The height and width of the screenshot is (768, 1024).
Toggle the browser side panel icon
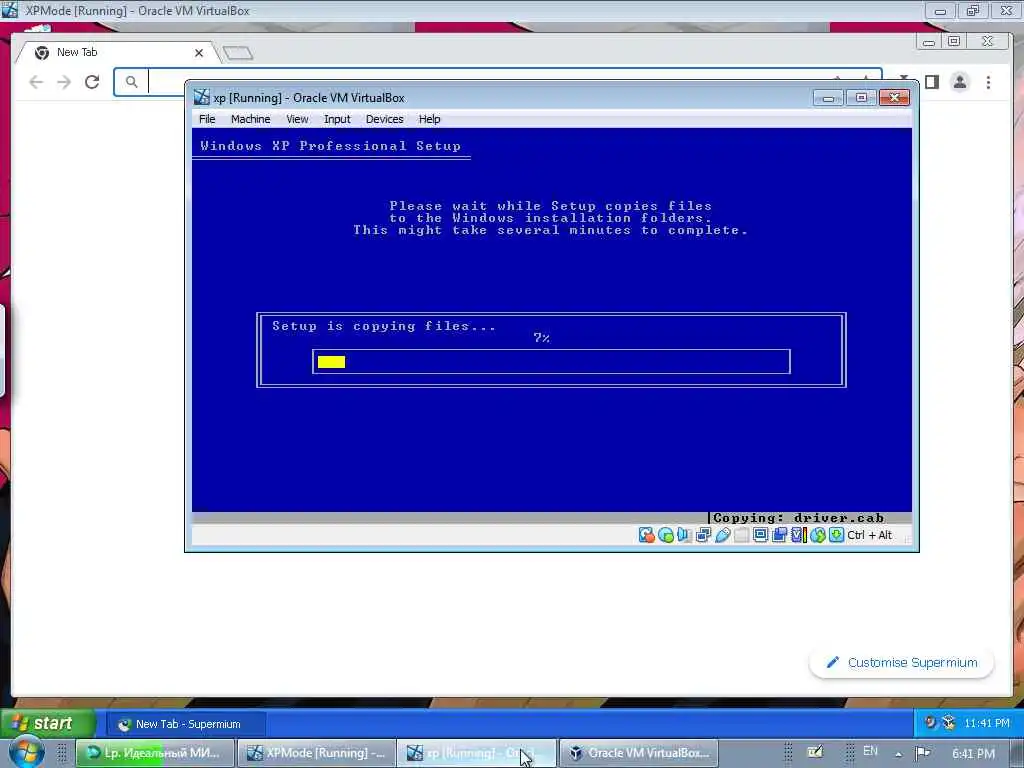tap(932, 82)
